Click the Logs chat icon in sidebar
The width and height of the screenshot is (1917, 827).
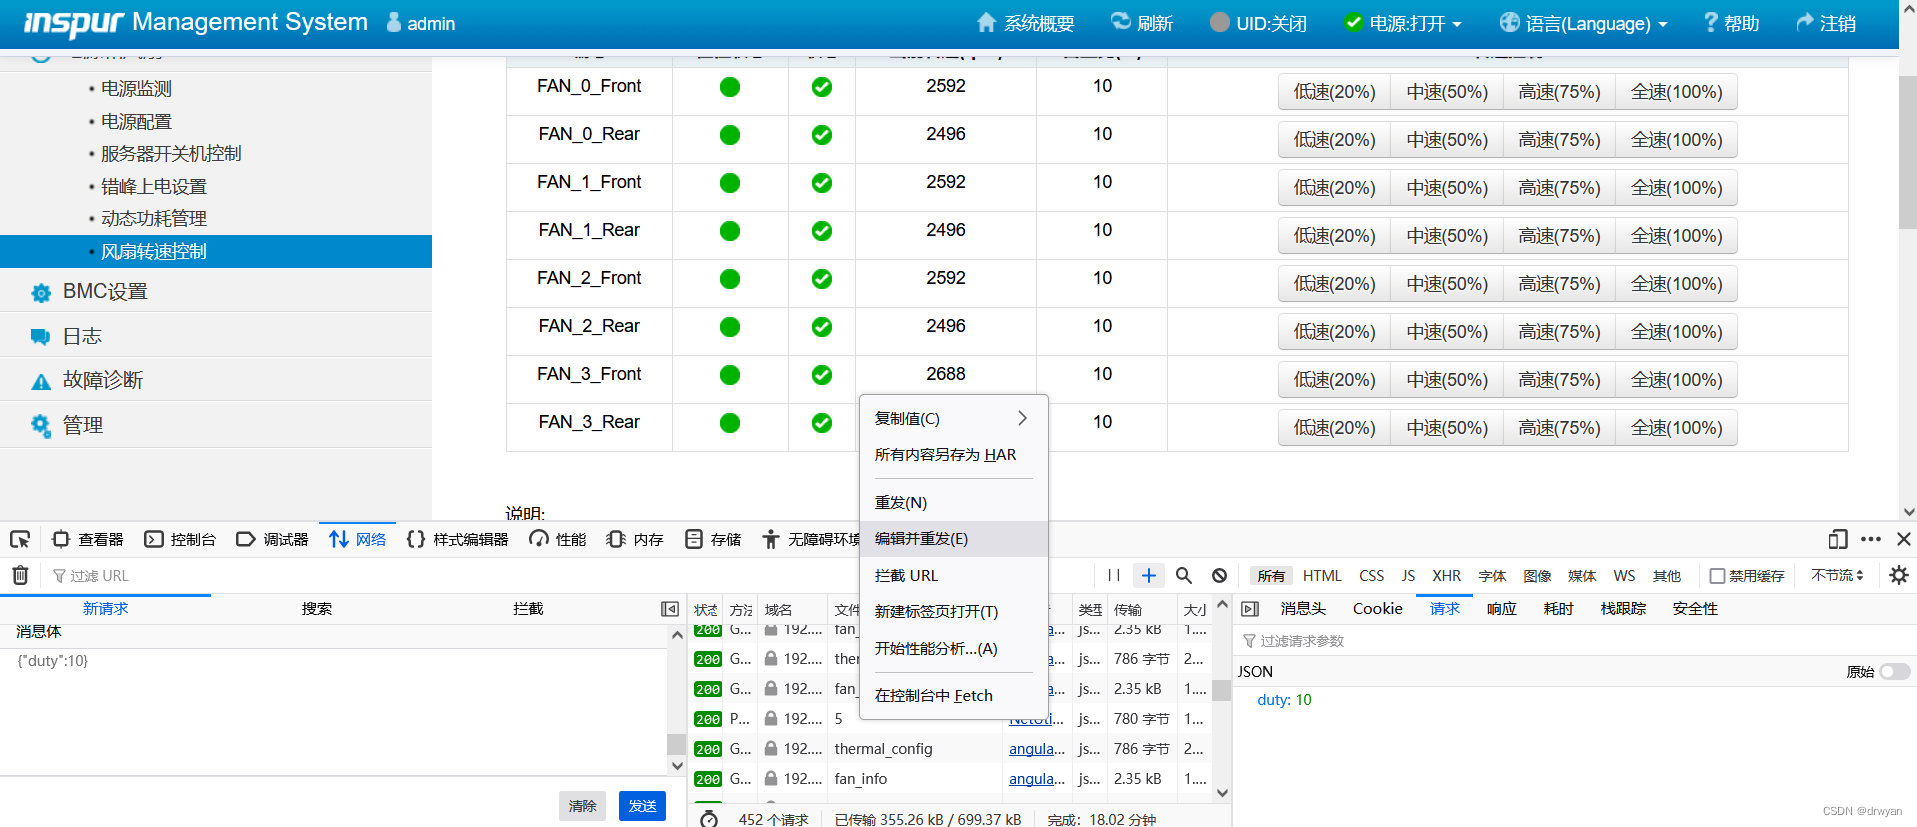click(41, 337)
